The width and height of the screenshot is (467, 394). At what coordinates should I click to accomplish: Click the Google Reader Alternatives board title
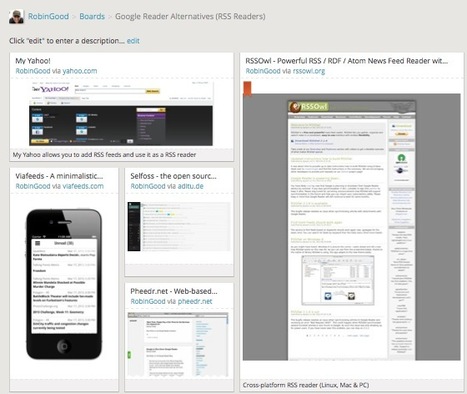[x=190, y=16]
